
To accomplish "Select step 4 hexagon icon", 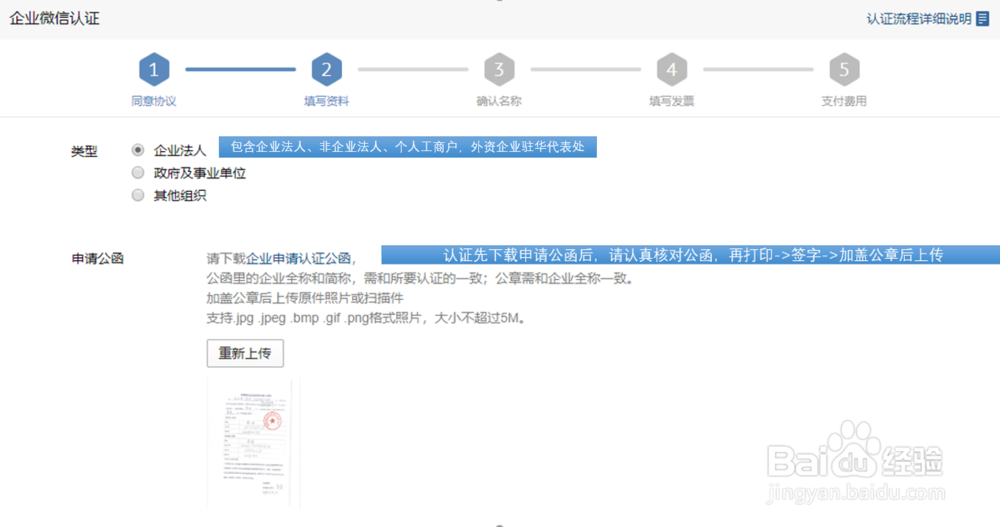I will (x=672, y=70).
